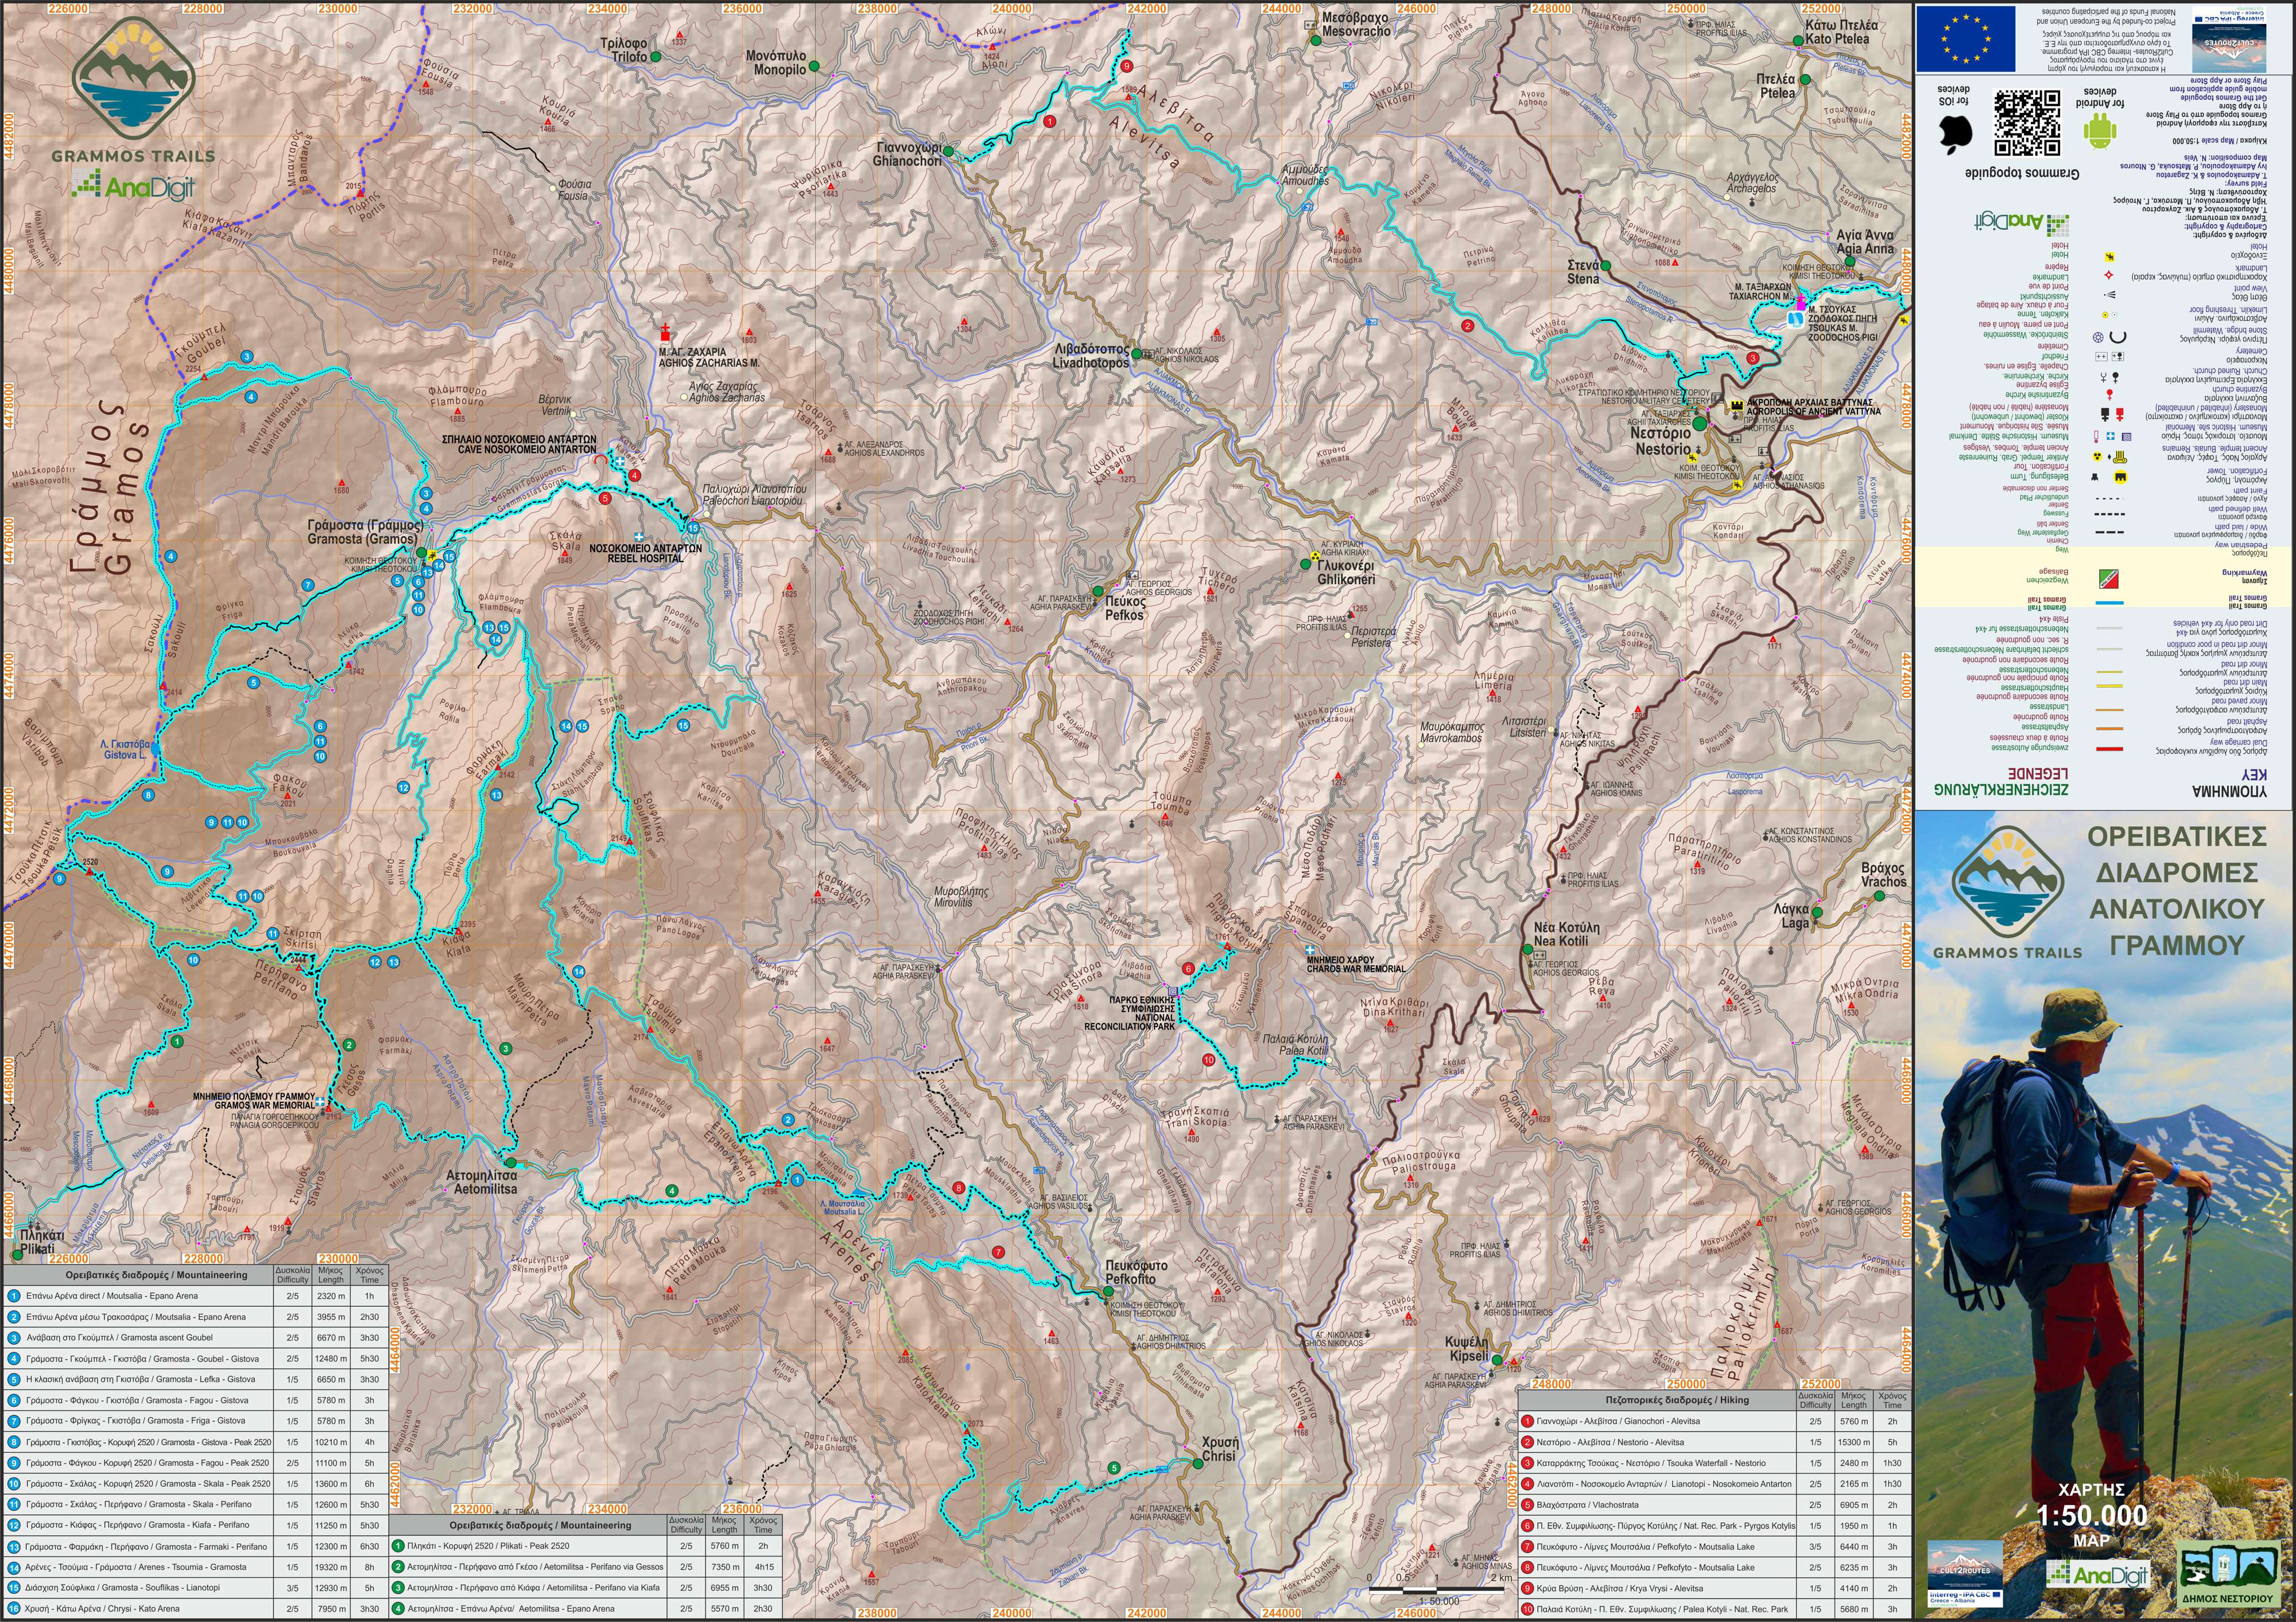Viewport: 2296px width, 1622px height.
Task: Click the 'CAVE NOSOKOMEIO ANTARTON' map label
Action: click(x=527, y=450)
